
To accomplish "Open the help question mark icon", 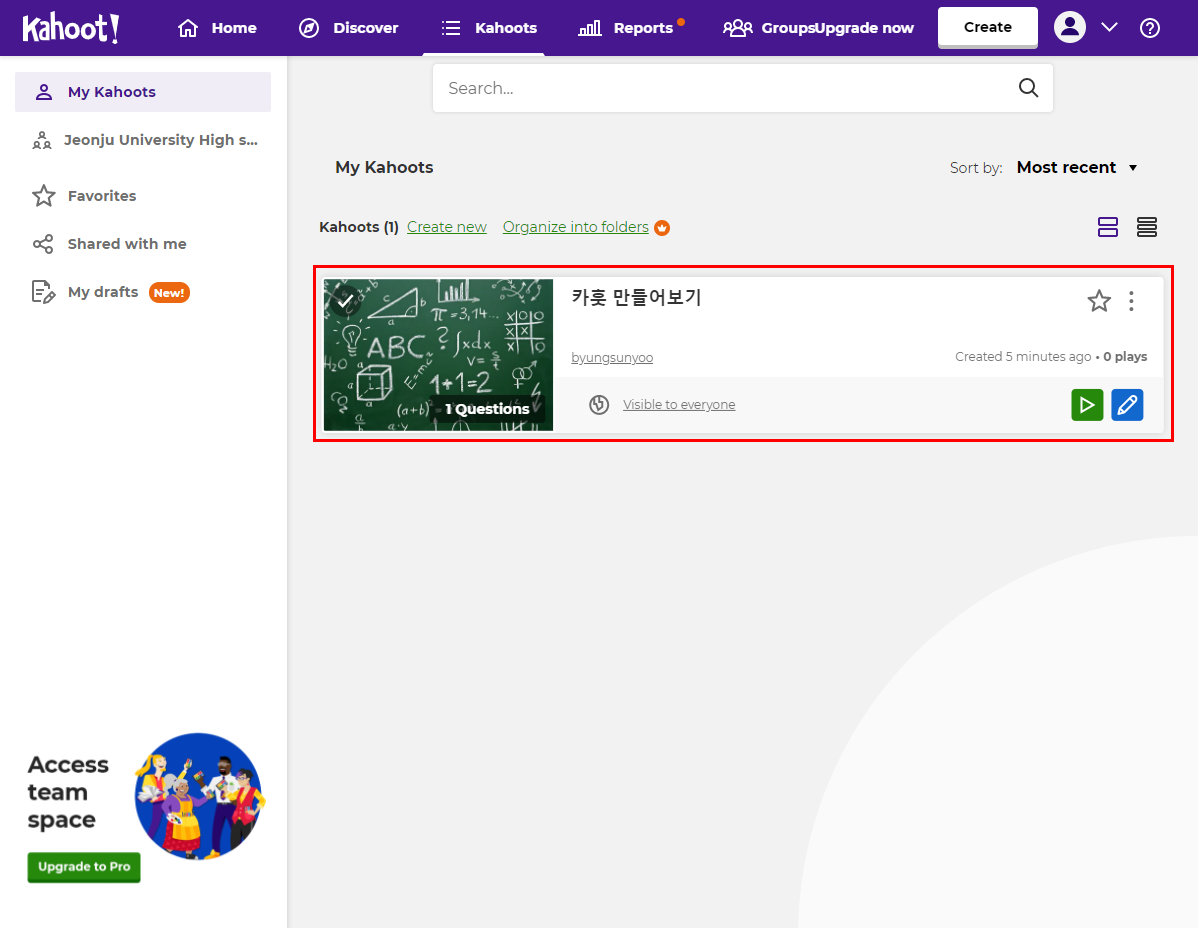I will coord(1149,28).
